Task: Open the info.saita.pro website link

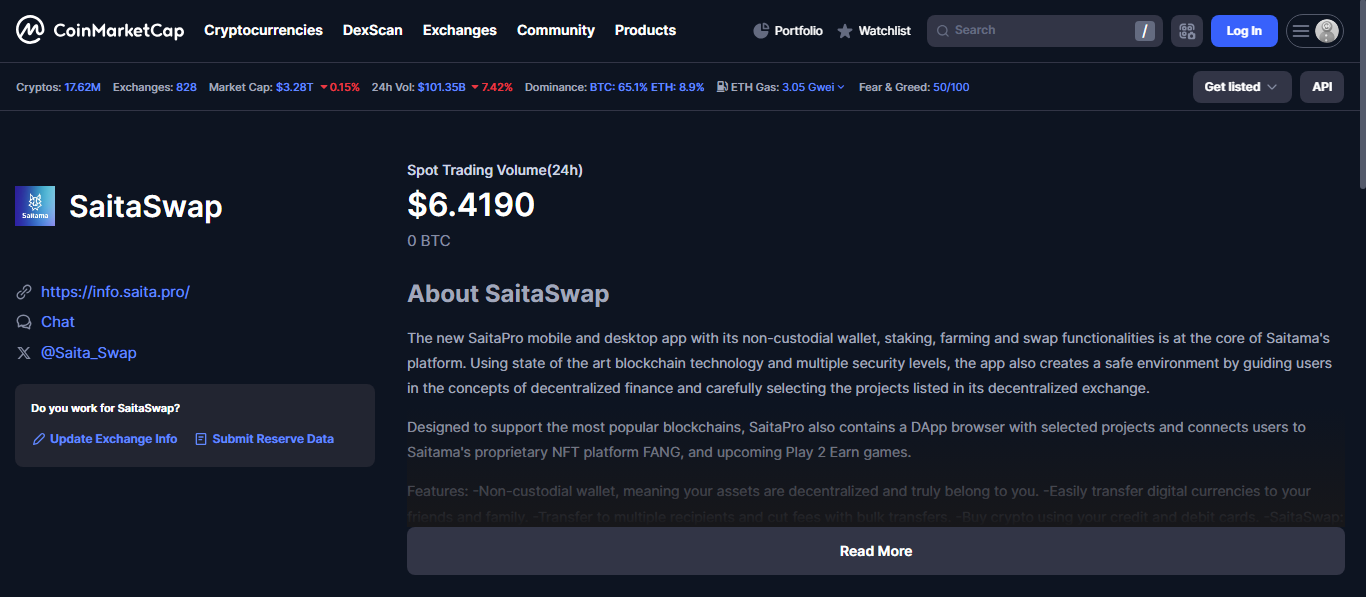Action: 115,292
